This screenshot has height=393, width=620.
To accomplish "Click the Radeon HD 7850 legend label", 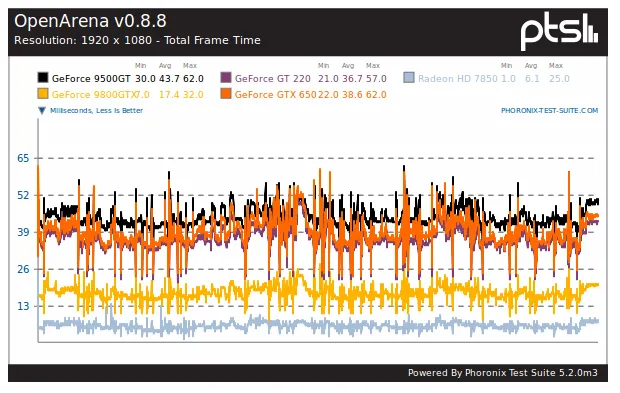I will (457, 79).
